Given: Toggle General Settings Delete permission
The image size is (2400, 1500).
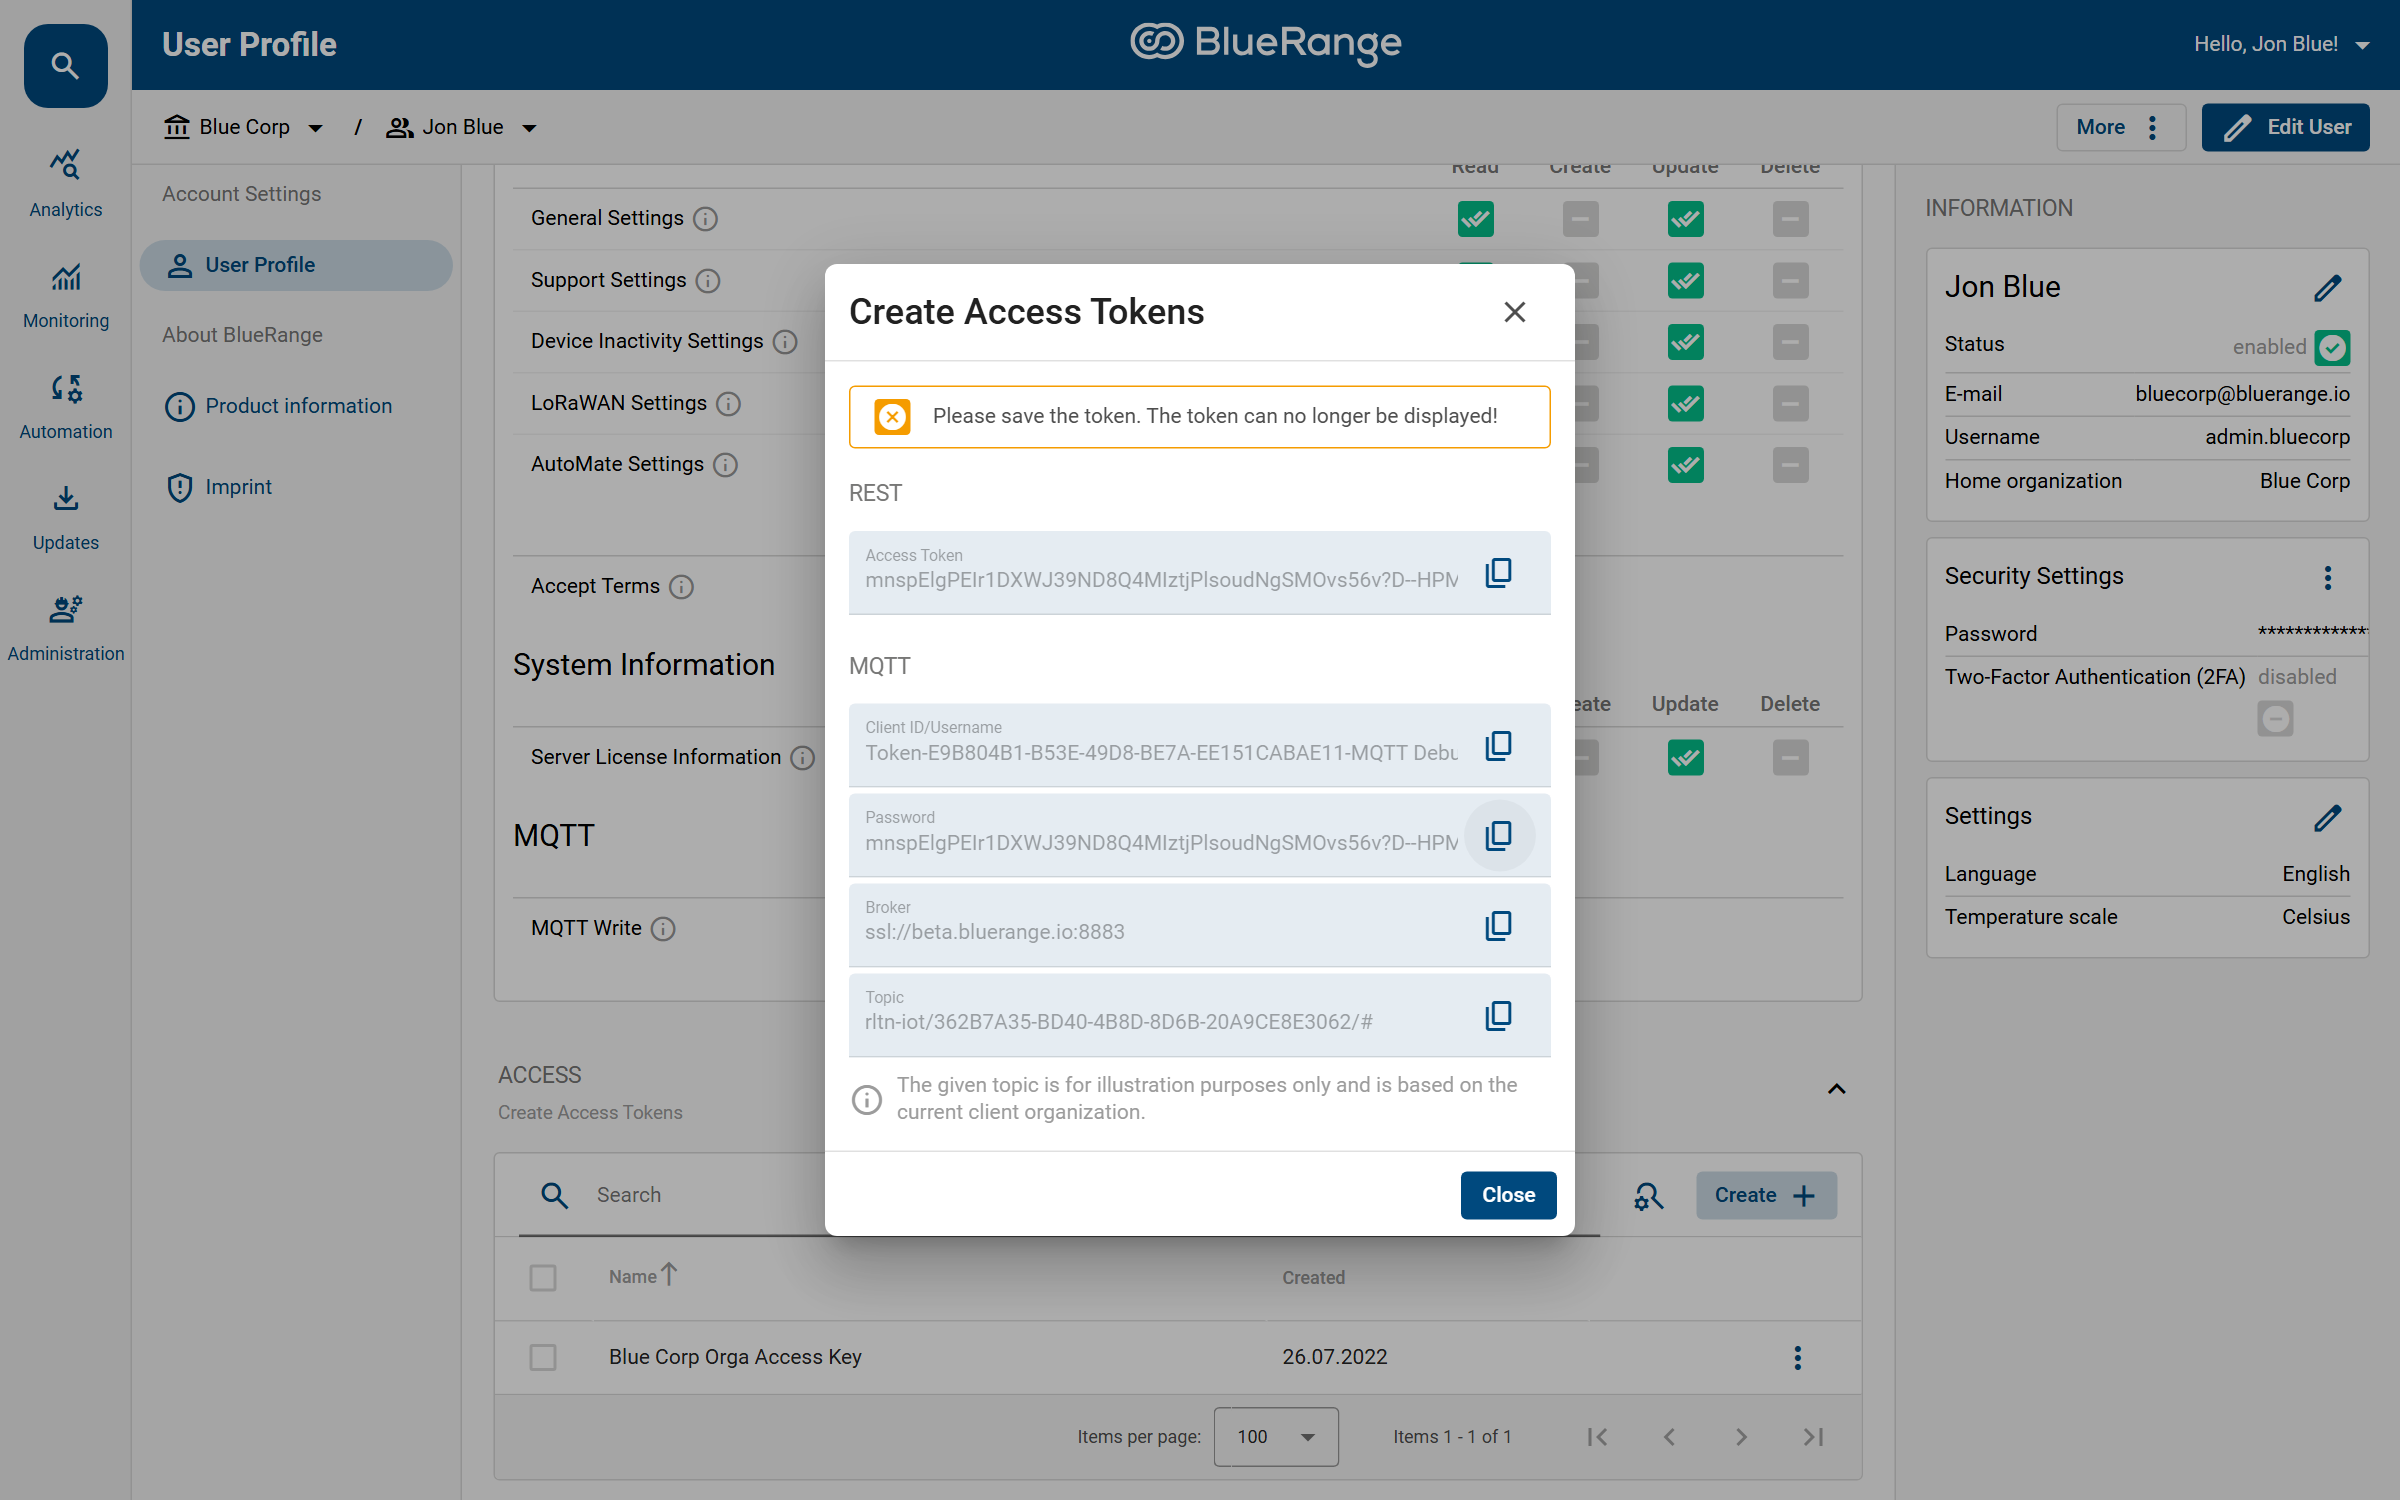Looking at the screenshot, I should coord(1790,219).
